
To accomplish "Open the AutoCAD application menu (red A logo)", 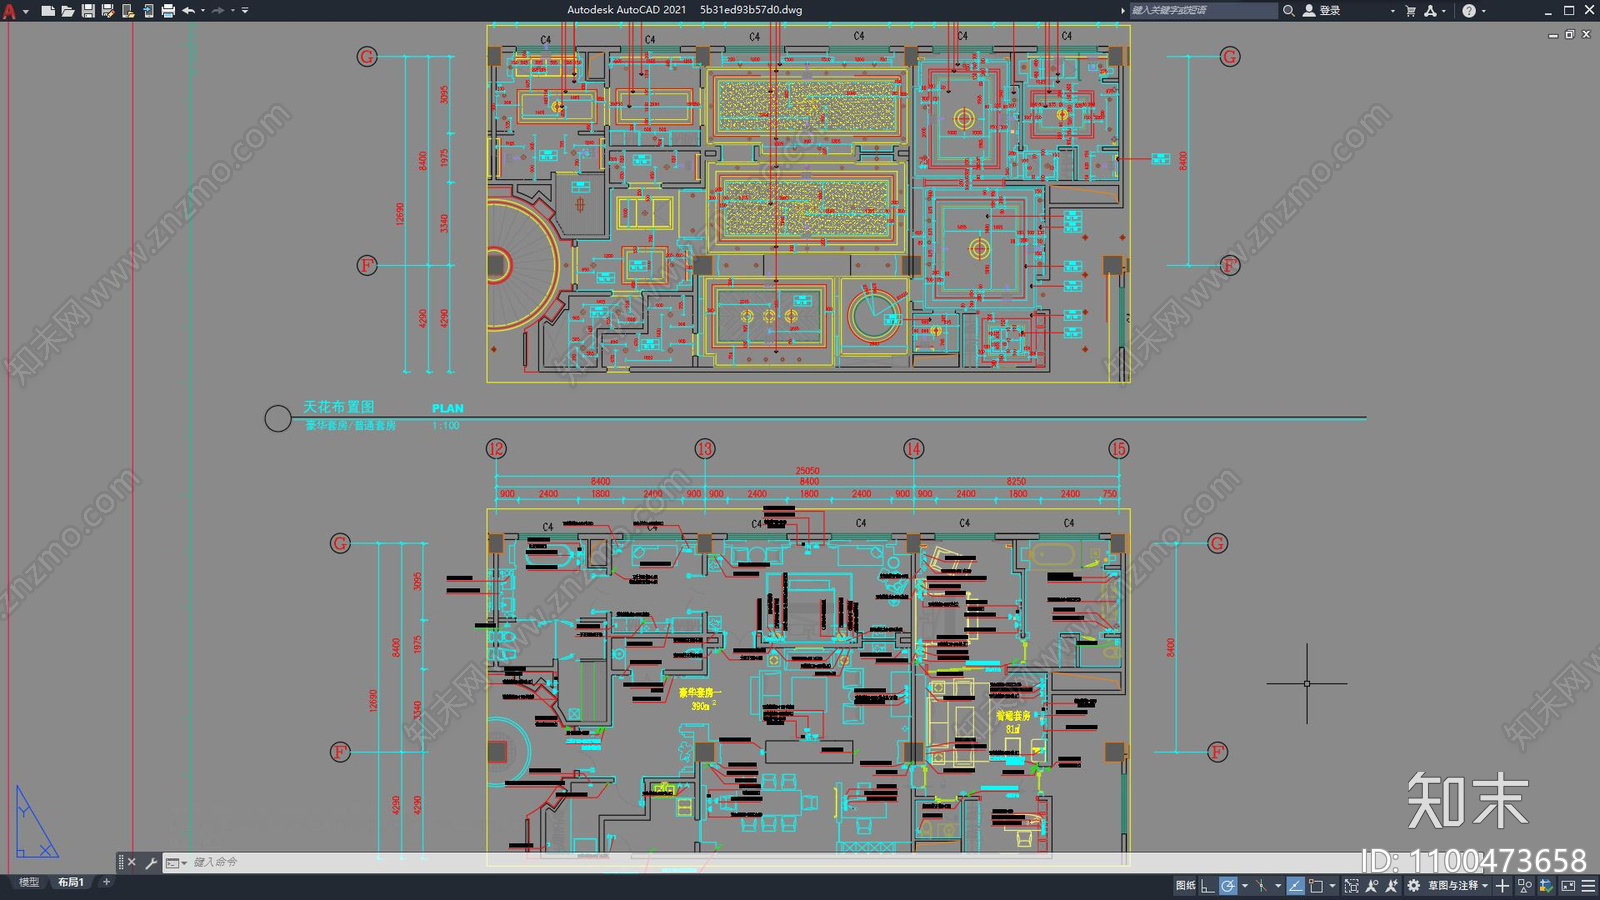I will (9, 11).
